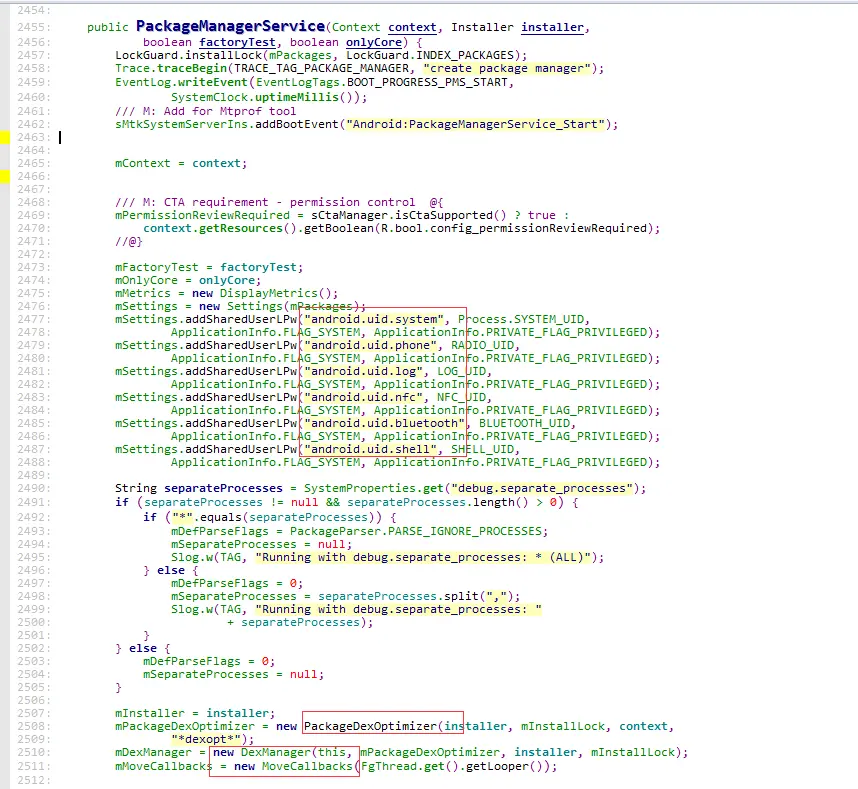This screenshot has width=858, height=789.
Task: Select line number 2490 in the gutter
Action: (x=33, y=488)
